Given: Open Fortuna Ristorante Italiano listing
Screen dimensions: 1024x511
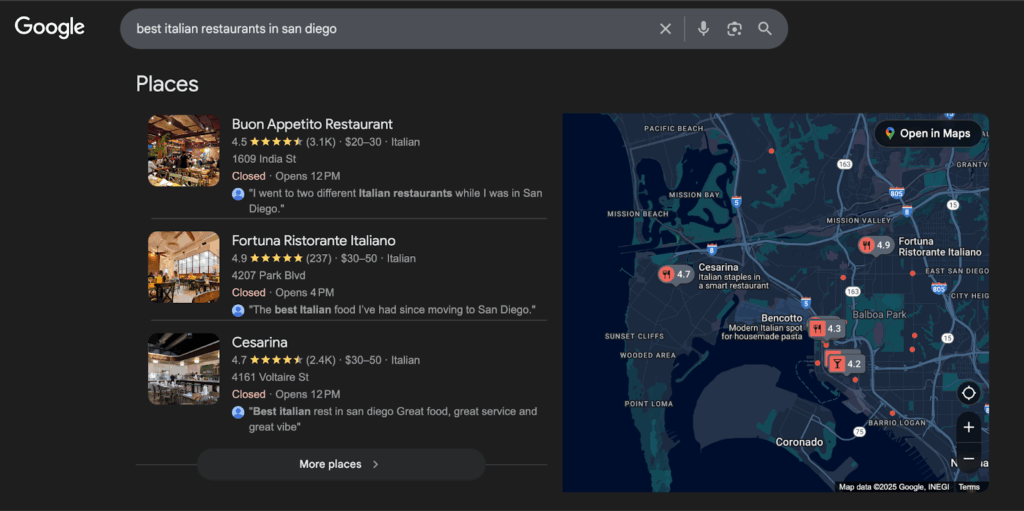Looking at the screenshot, I should point(313,240).
